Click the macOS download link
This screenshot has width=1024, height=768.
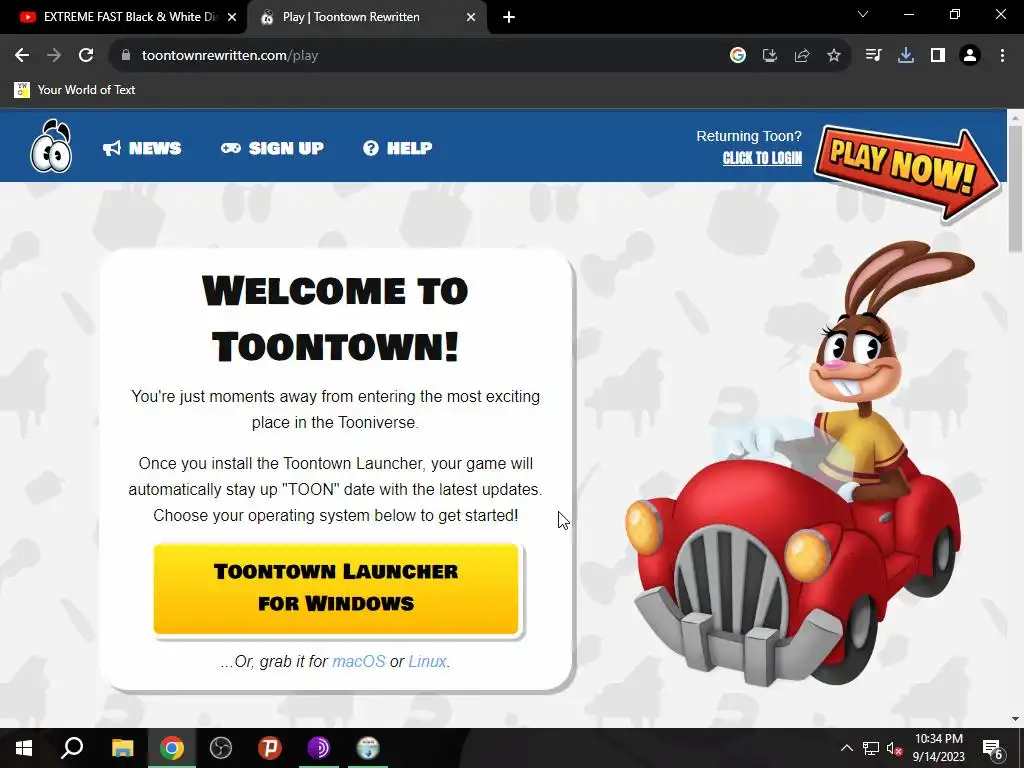tap(359, 662)
